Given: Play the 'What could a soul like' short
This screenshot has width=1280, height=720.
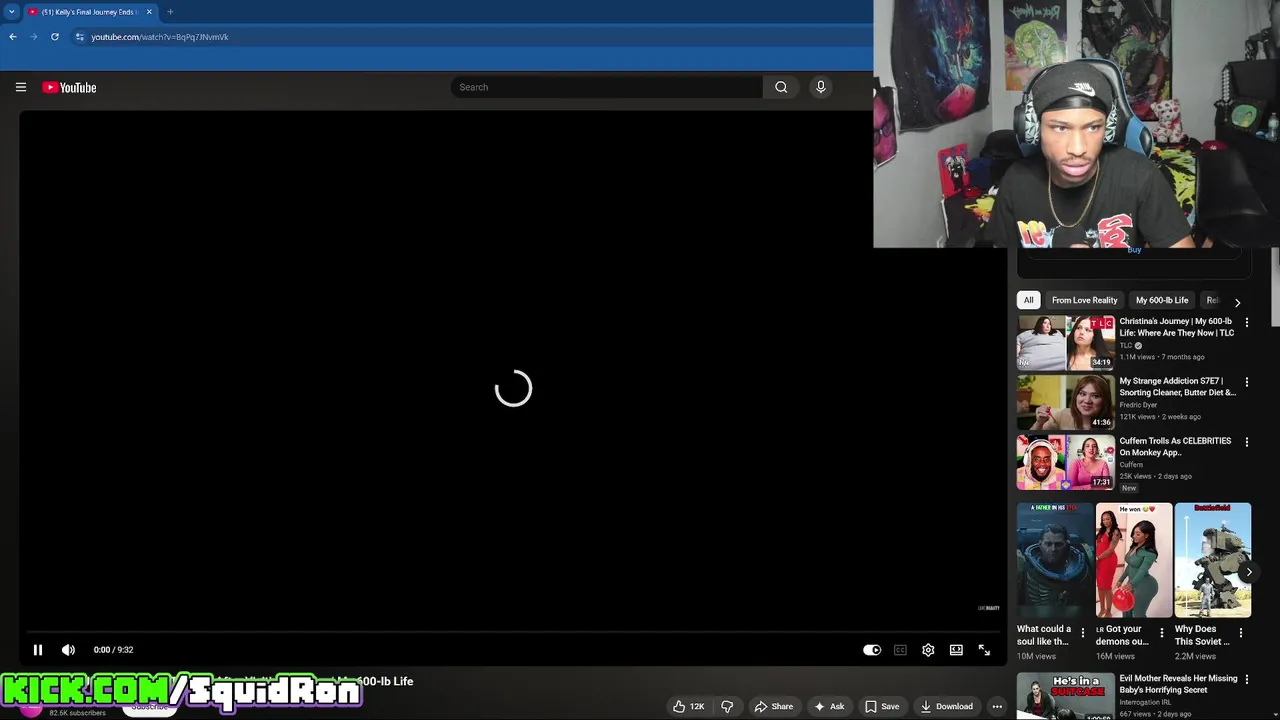Looking at the screenshot, I should [x=1055, y=560].
